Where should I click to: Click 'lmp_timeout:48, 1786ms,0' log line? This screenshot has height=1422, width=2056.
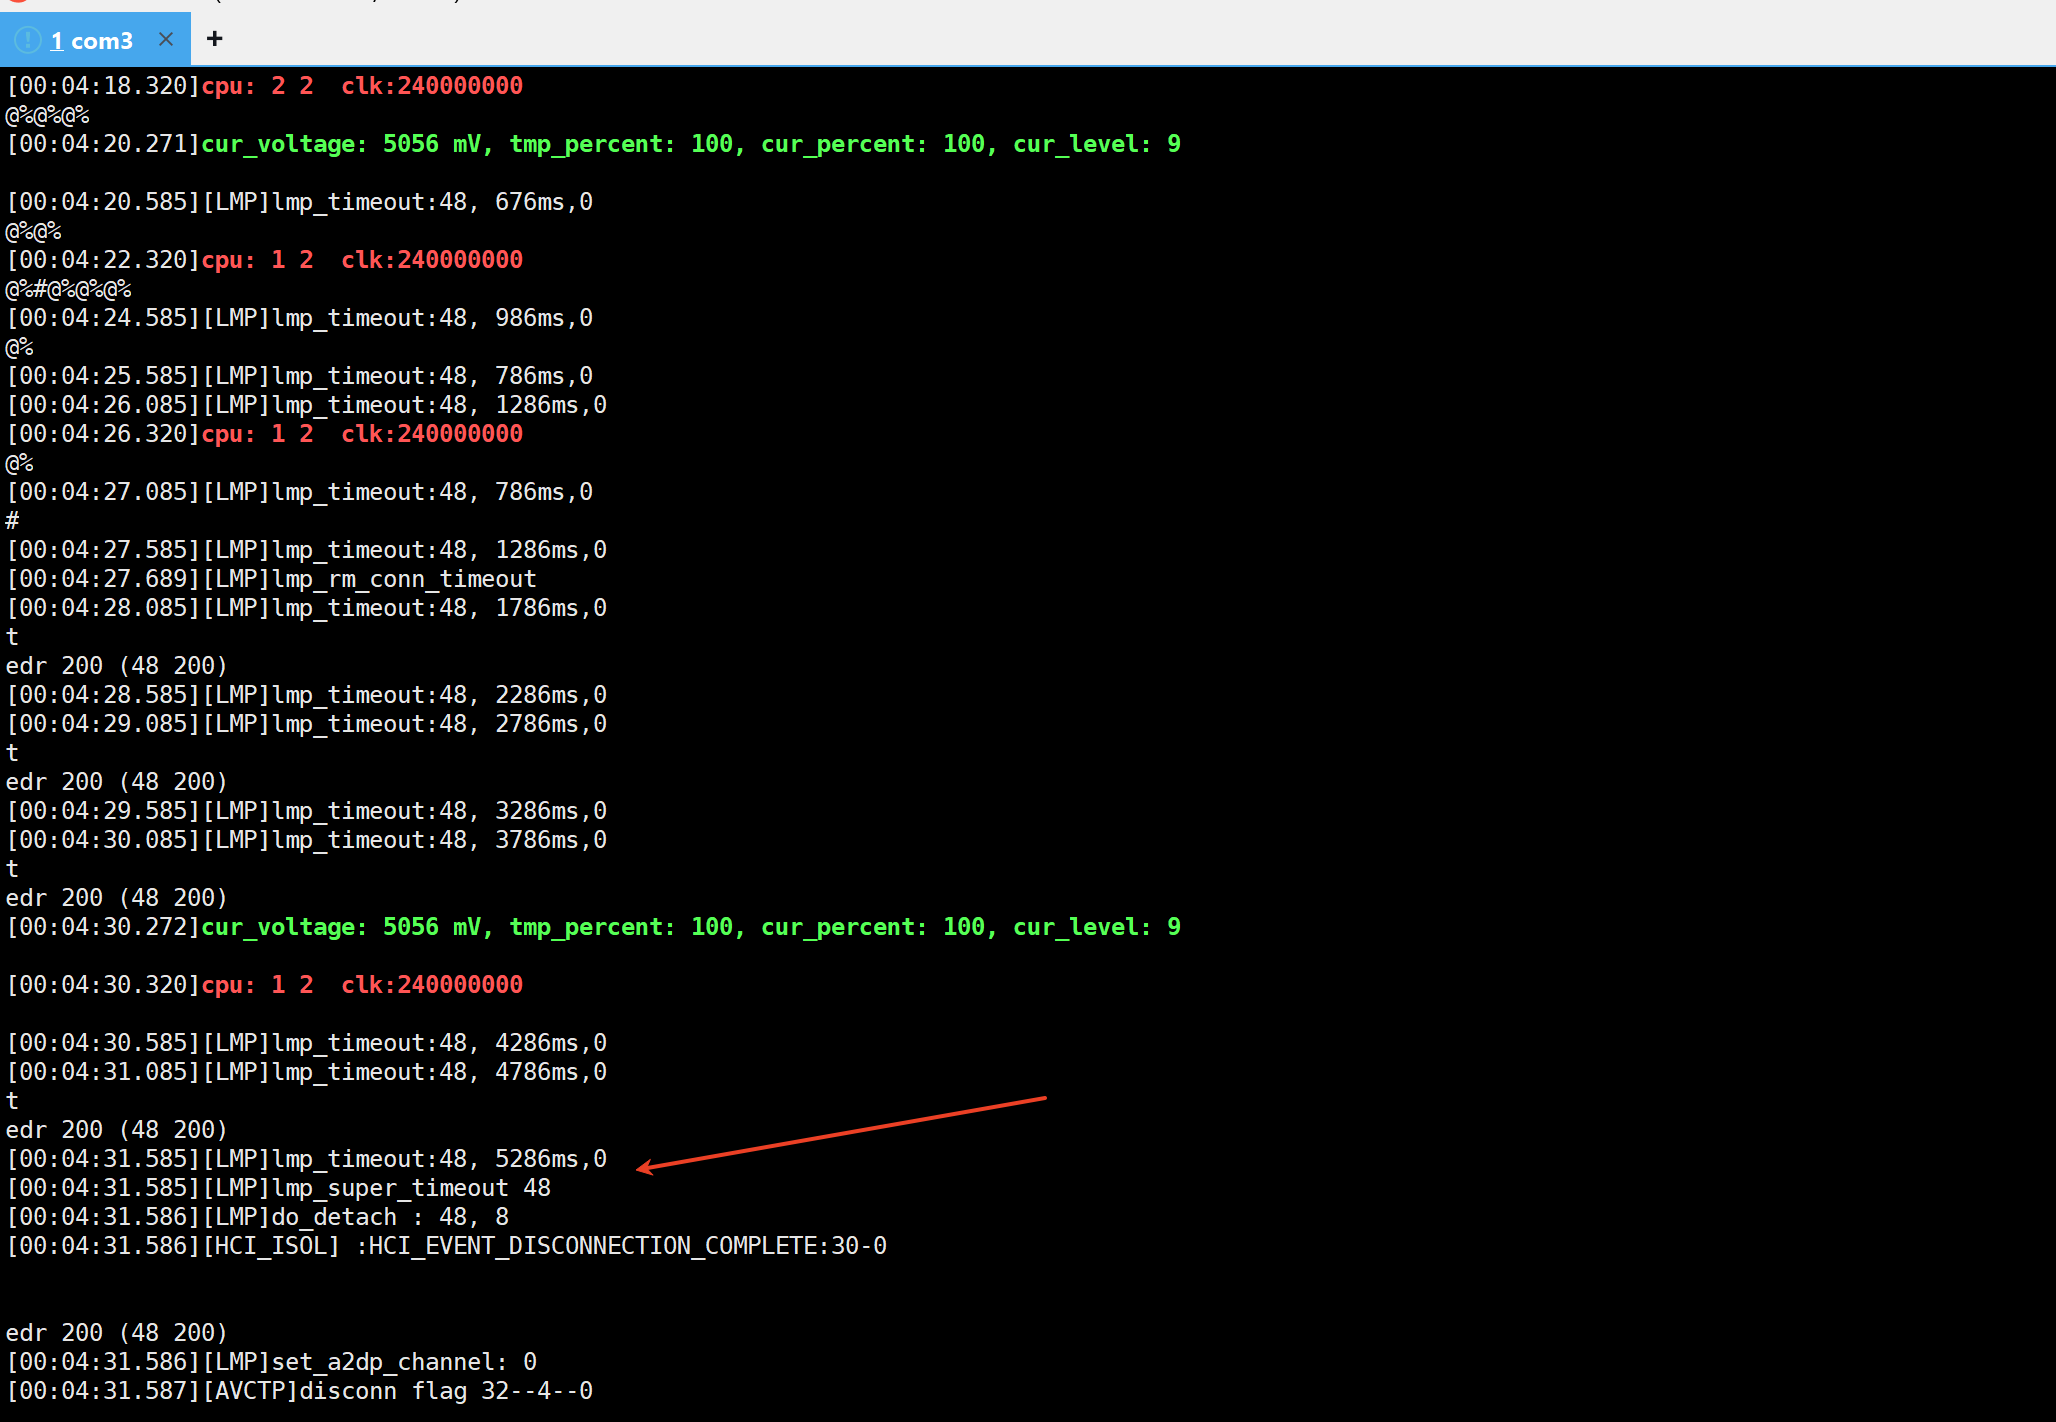tap(307, 608)
